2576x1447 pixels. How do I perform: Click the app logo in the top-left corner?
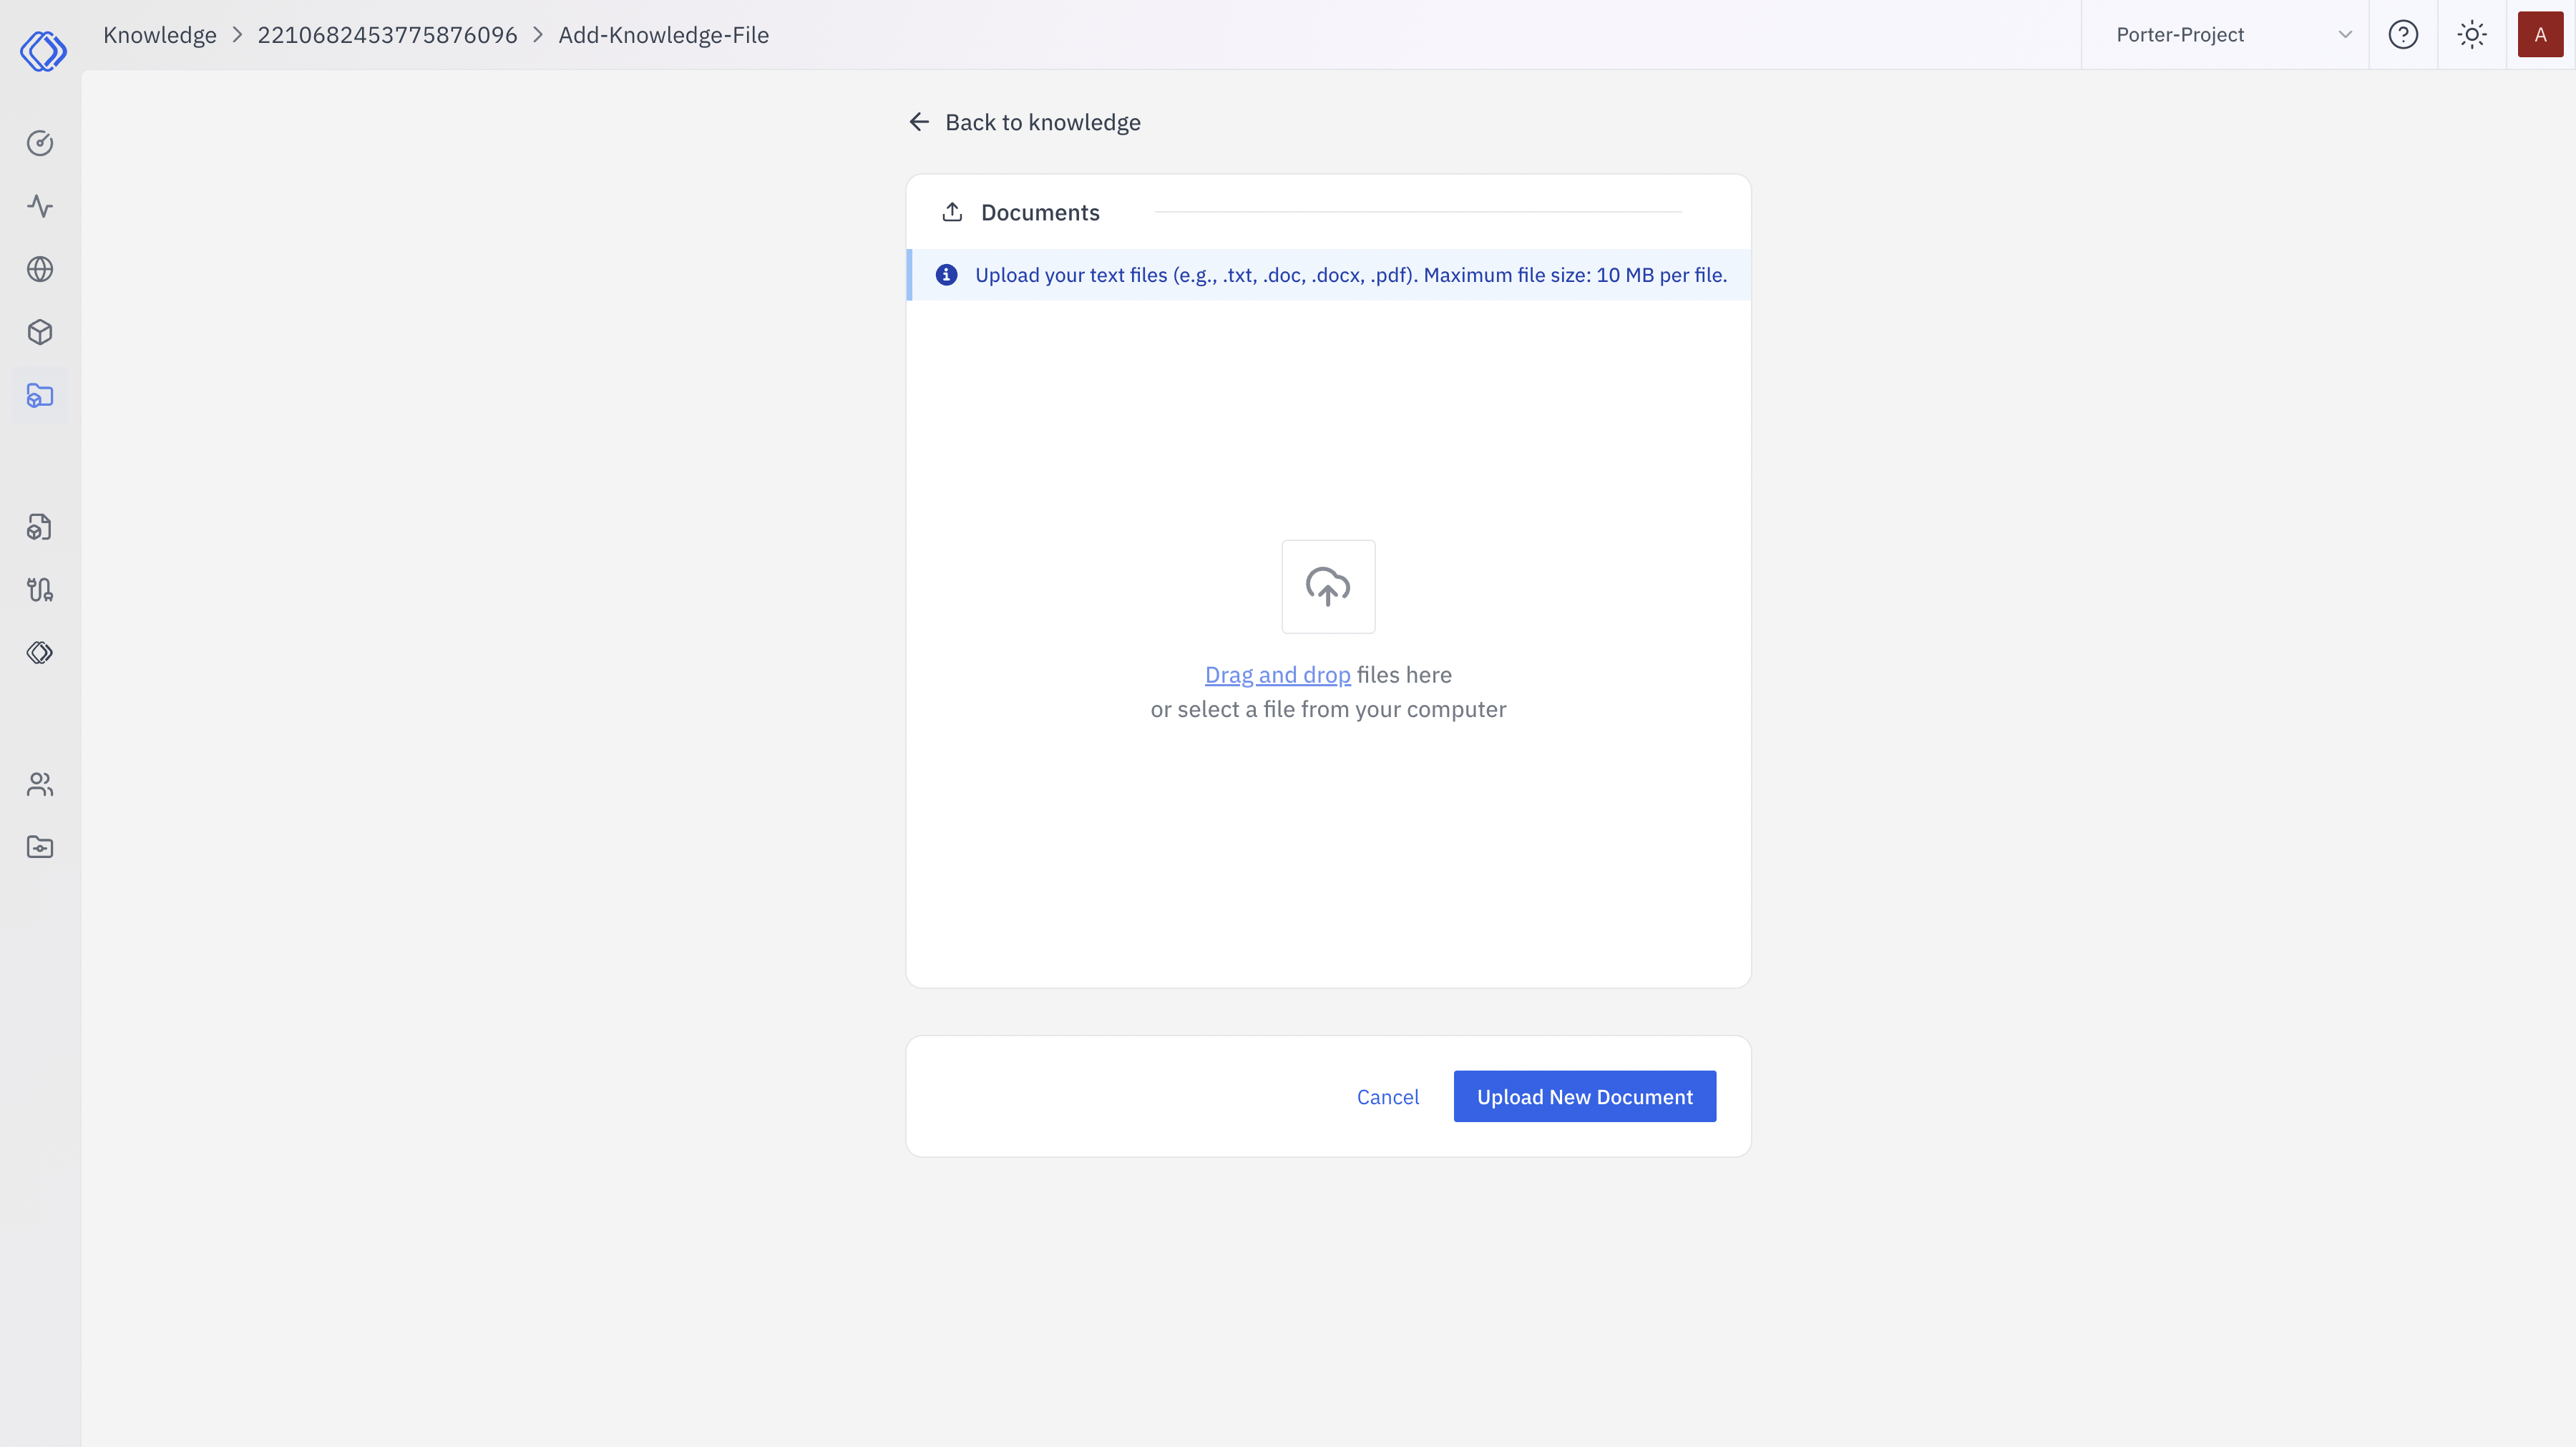click(x=44, y=51)
